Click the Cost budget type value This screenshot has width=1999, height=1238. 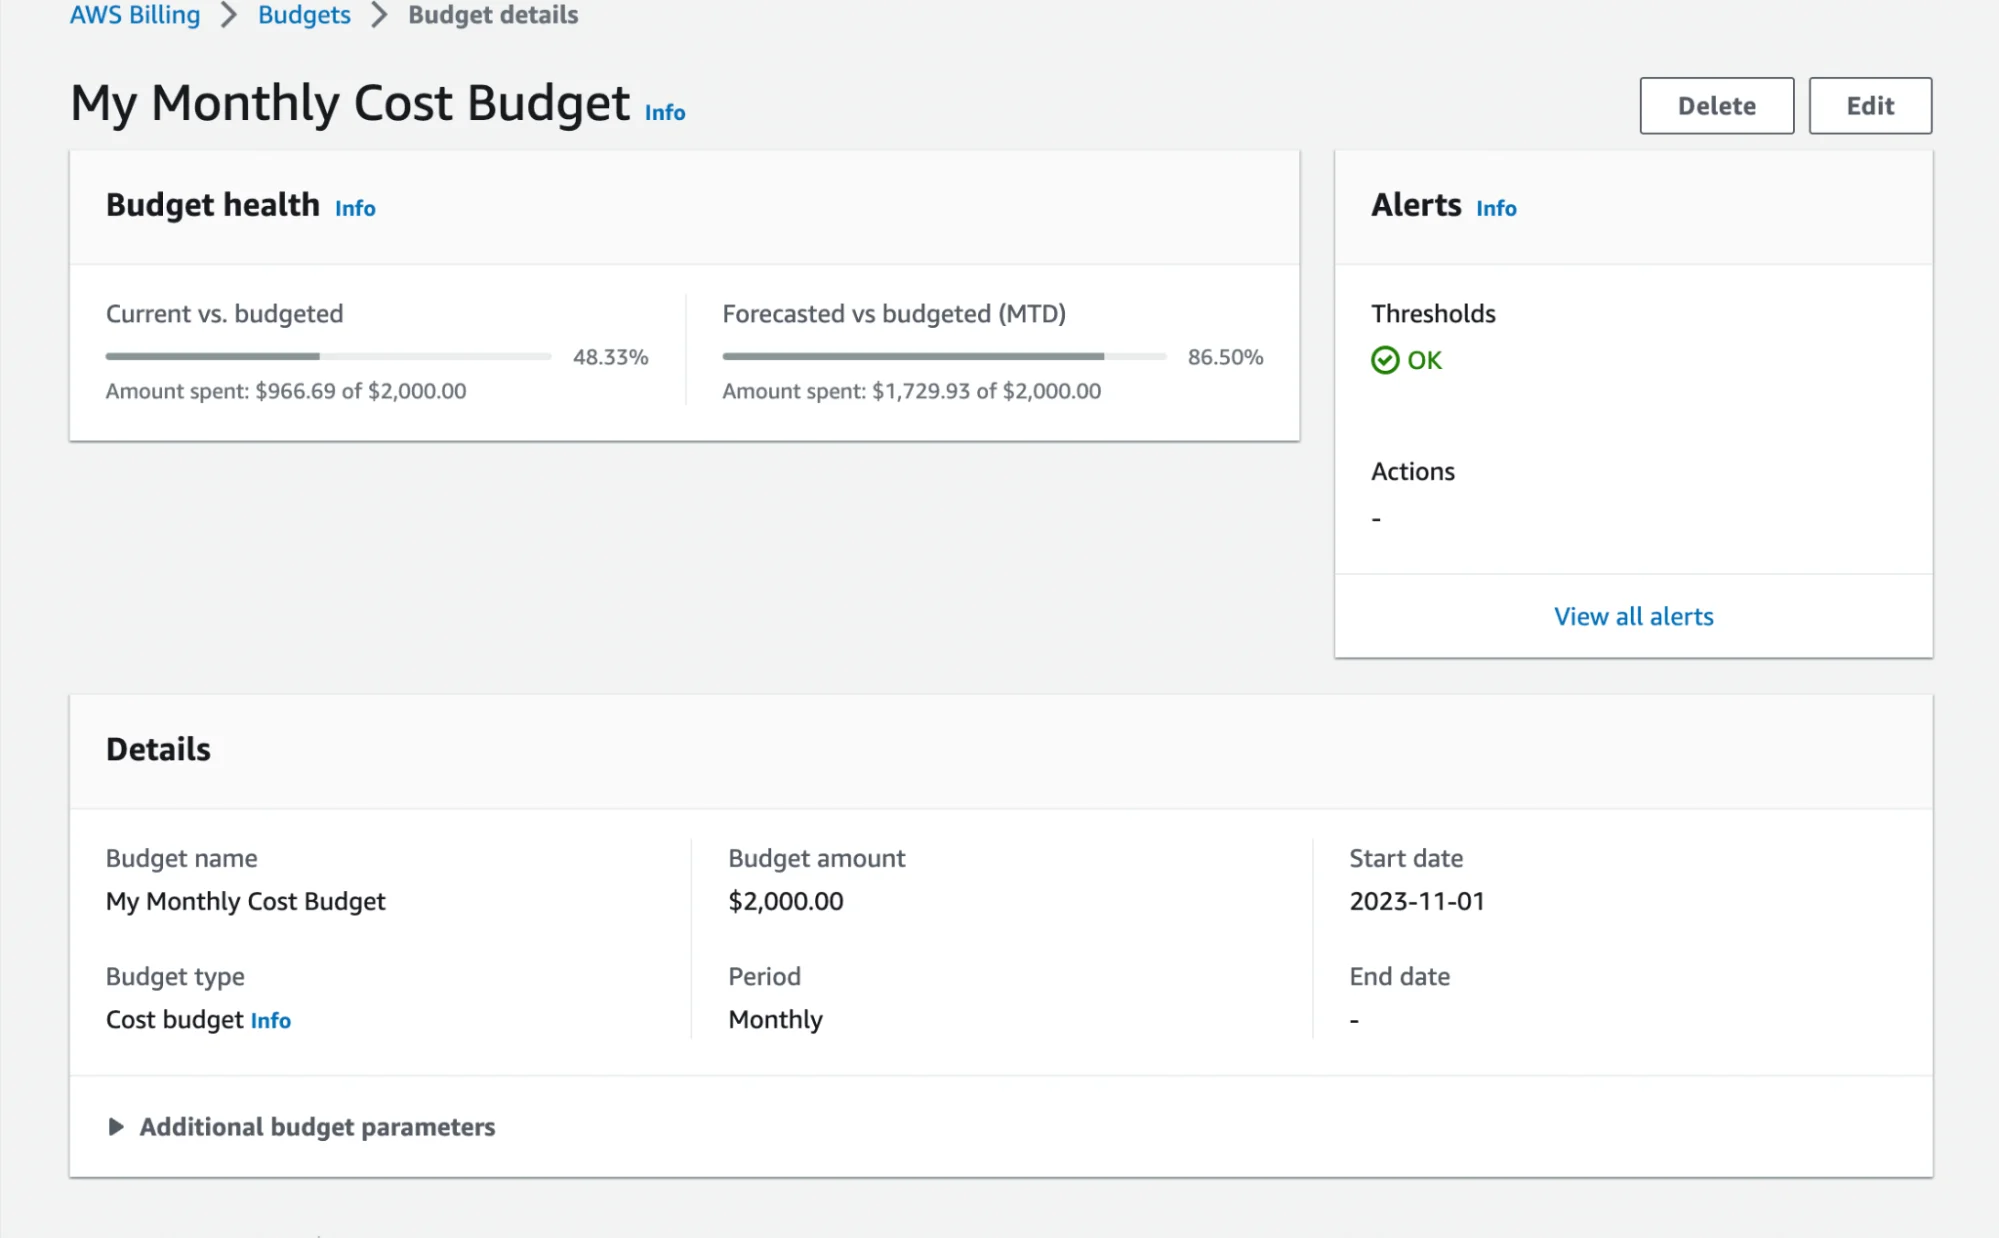click(x=175, y=1019)
